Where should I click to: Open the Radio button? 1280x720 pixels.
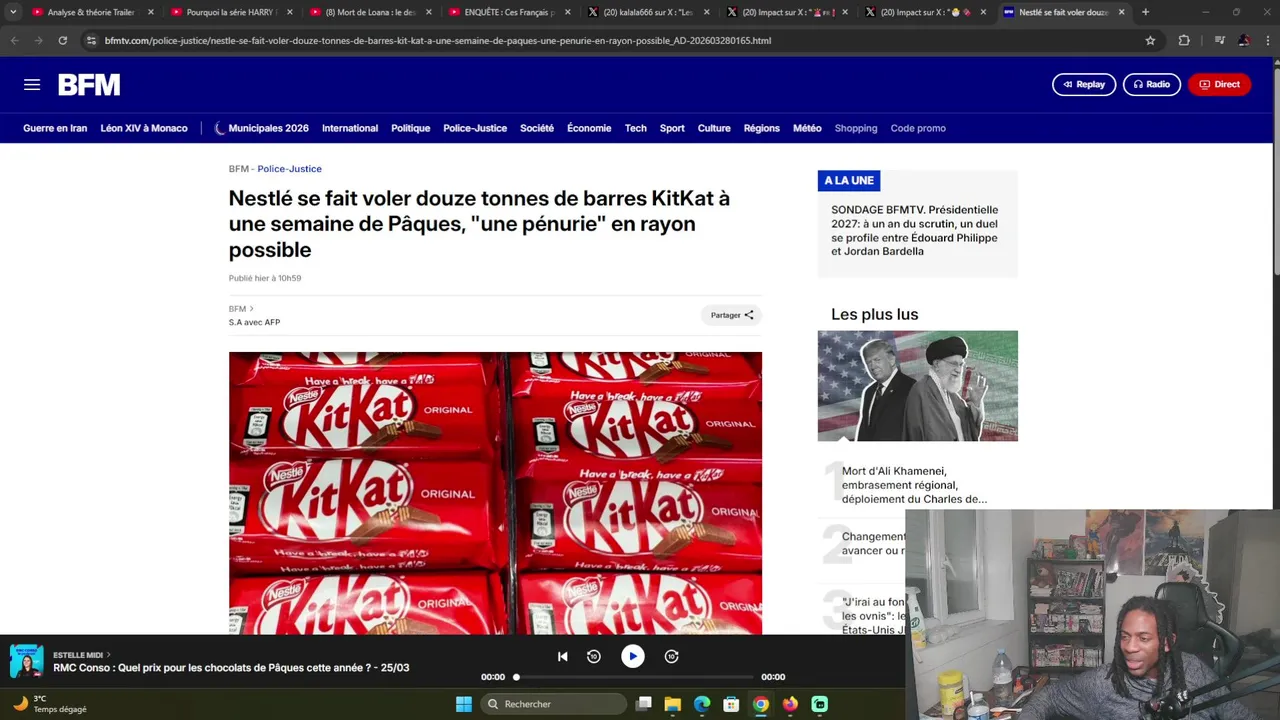1152,84
